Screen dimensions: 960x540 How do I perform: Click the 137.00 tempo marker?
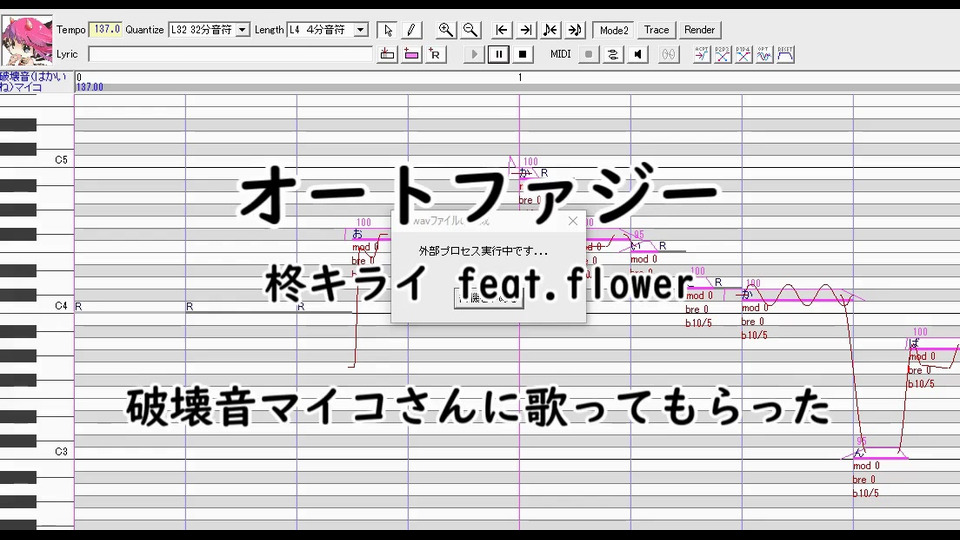(x=90, y=88)
